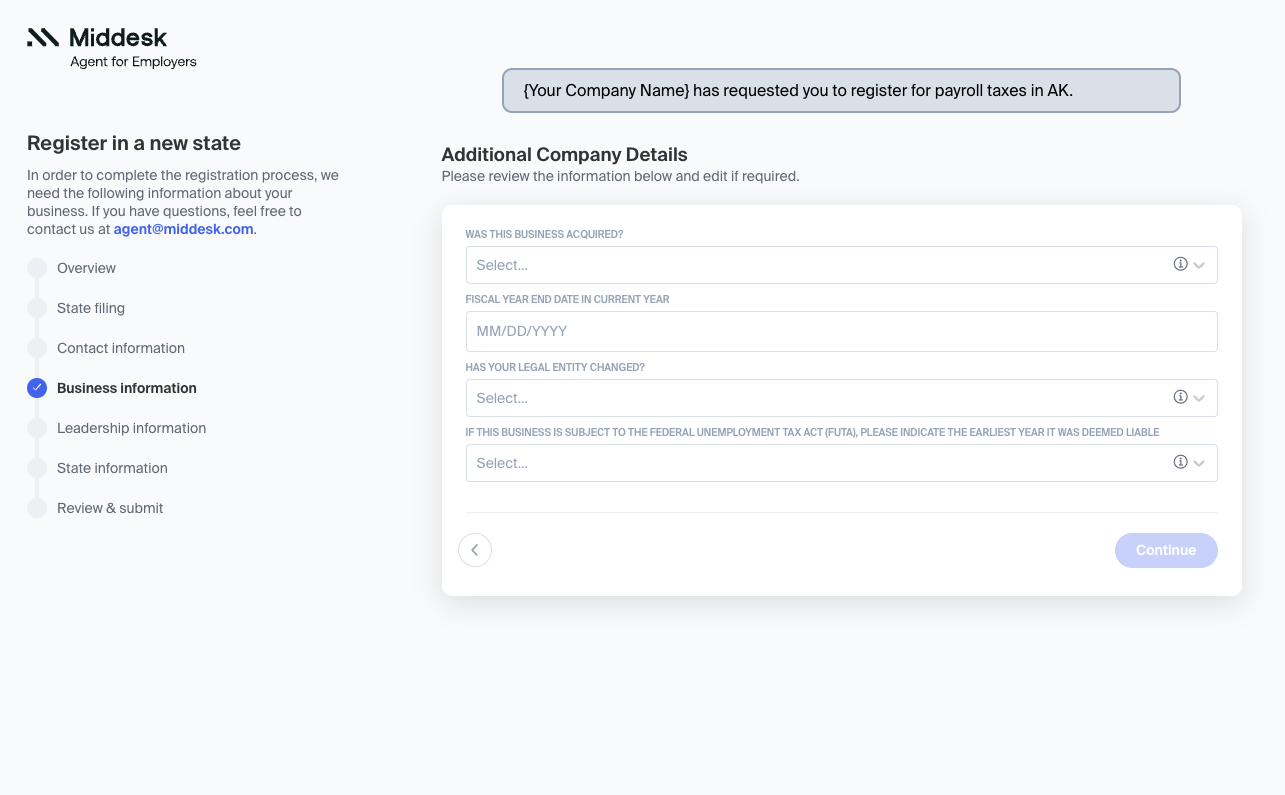The width and height of the screenshot is (1285, 795).
Task: Open the Has Your Legal Entity Changed dropdown
Action: pyautogui.click(x=841, y=398)
